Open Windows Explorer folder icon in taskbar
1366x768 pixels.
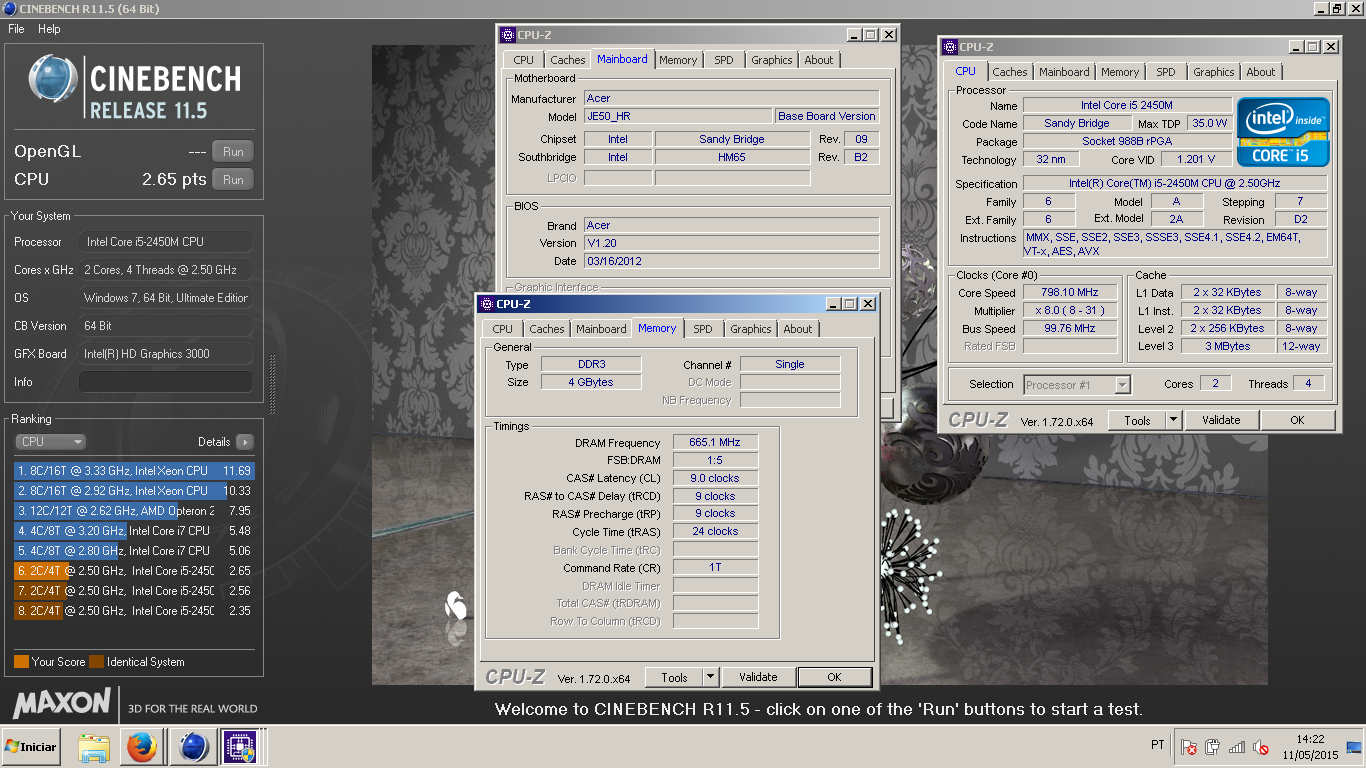click(94, 747)
